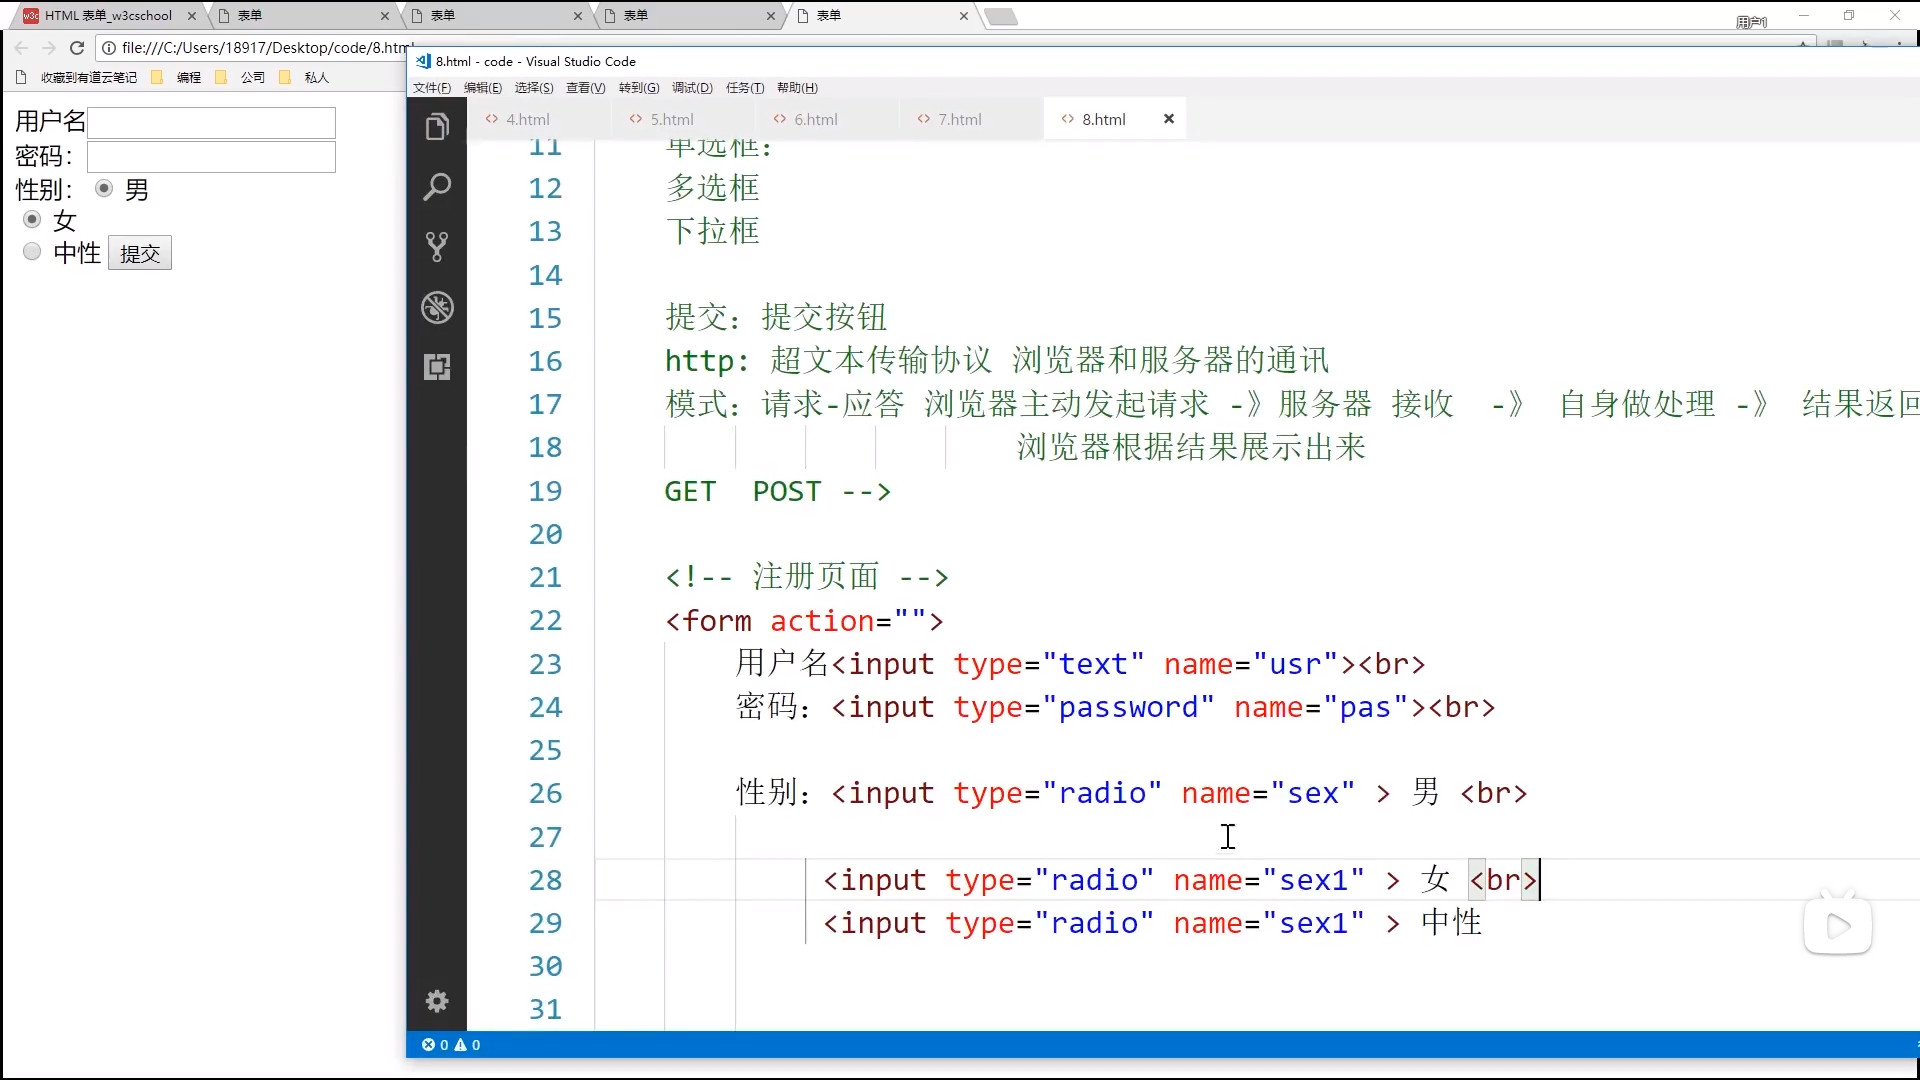This screenshot has width=1920, height=1080.
Task: Switch to the 7.html editor tab
Action: click(x=971, y=119)
